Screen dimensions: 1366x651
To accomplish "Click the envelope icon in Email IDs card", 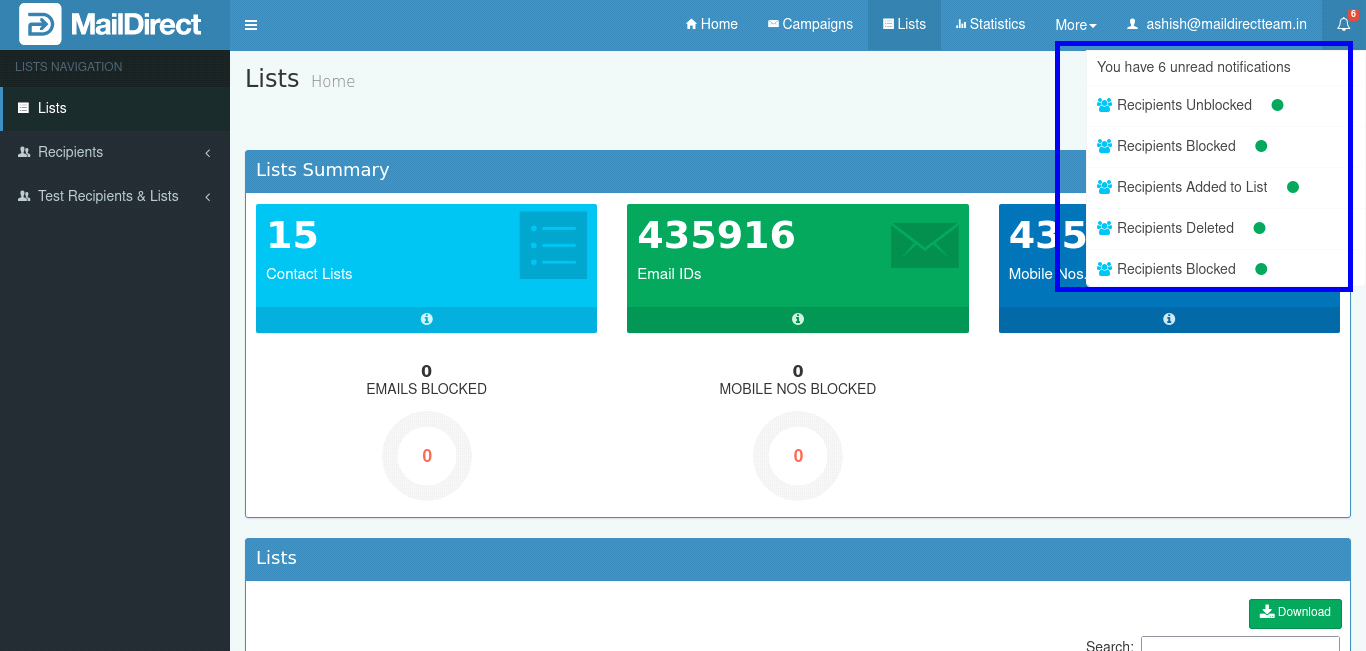I will click(924, 245).
